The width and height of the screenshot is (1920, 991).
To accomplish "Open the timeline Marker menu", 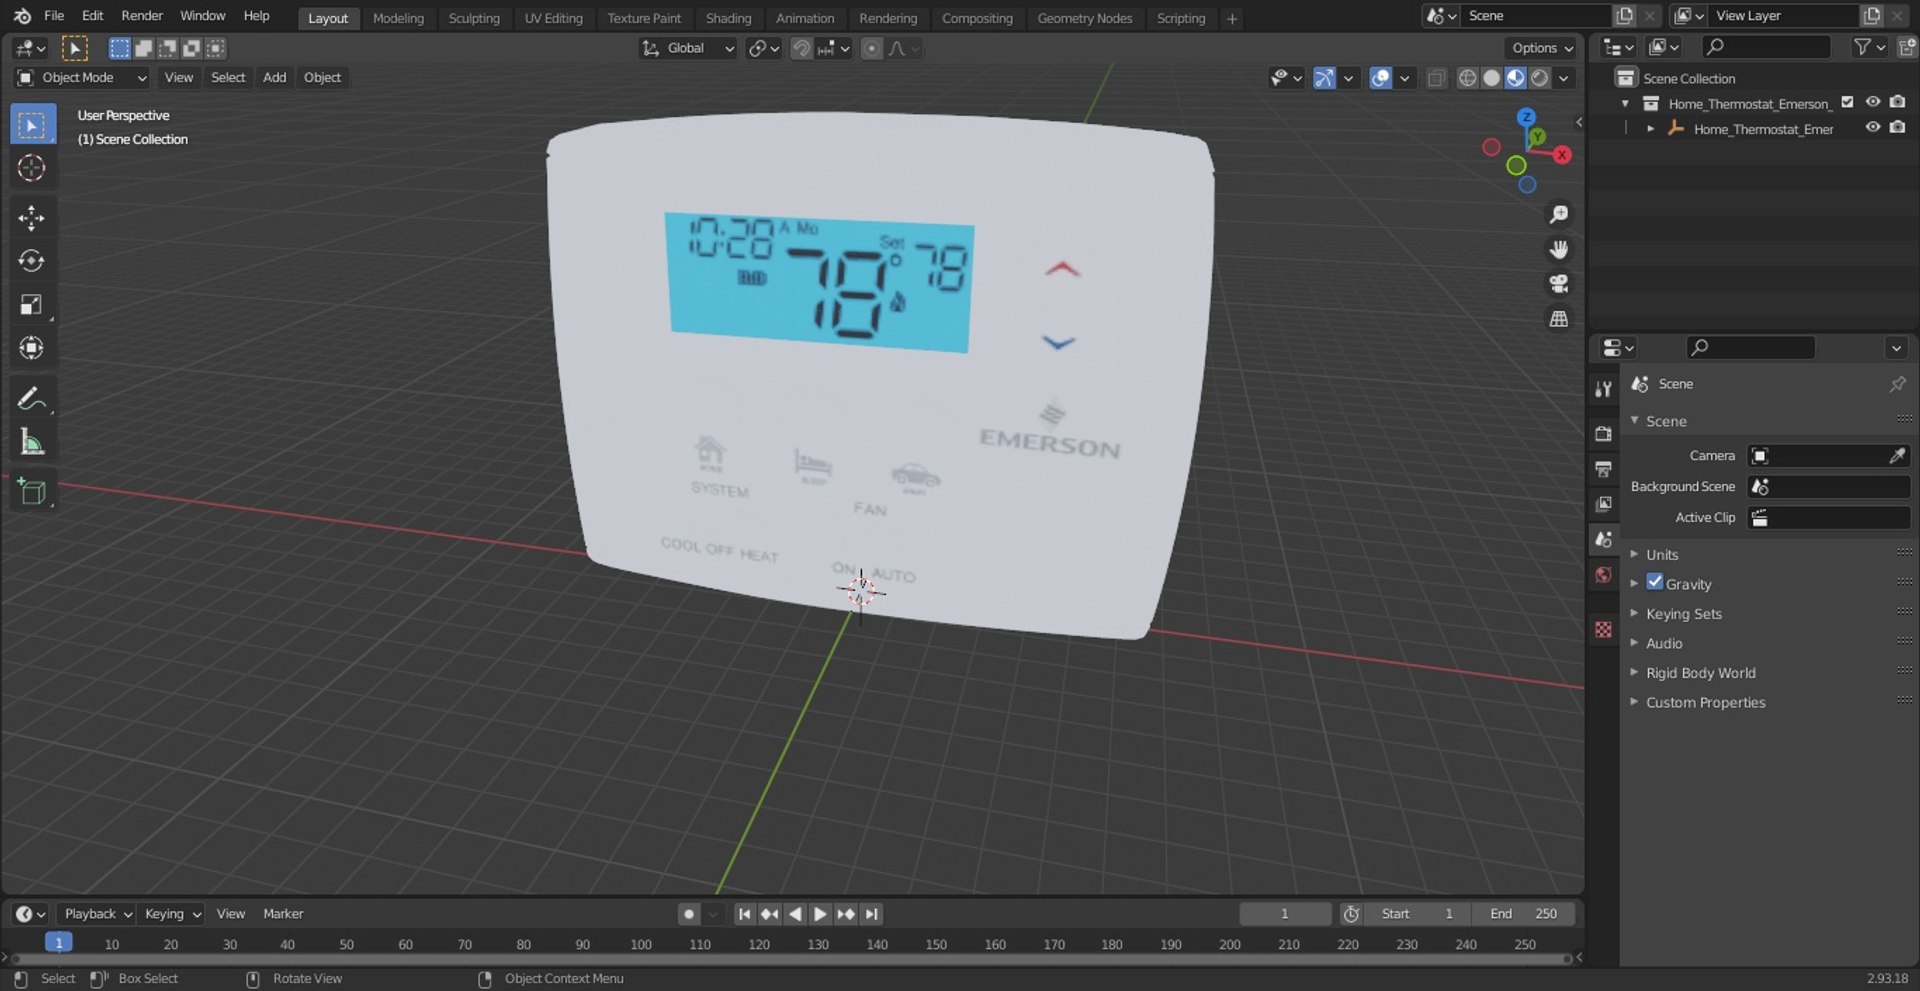I will coord(283,914).
